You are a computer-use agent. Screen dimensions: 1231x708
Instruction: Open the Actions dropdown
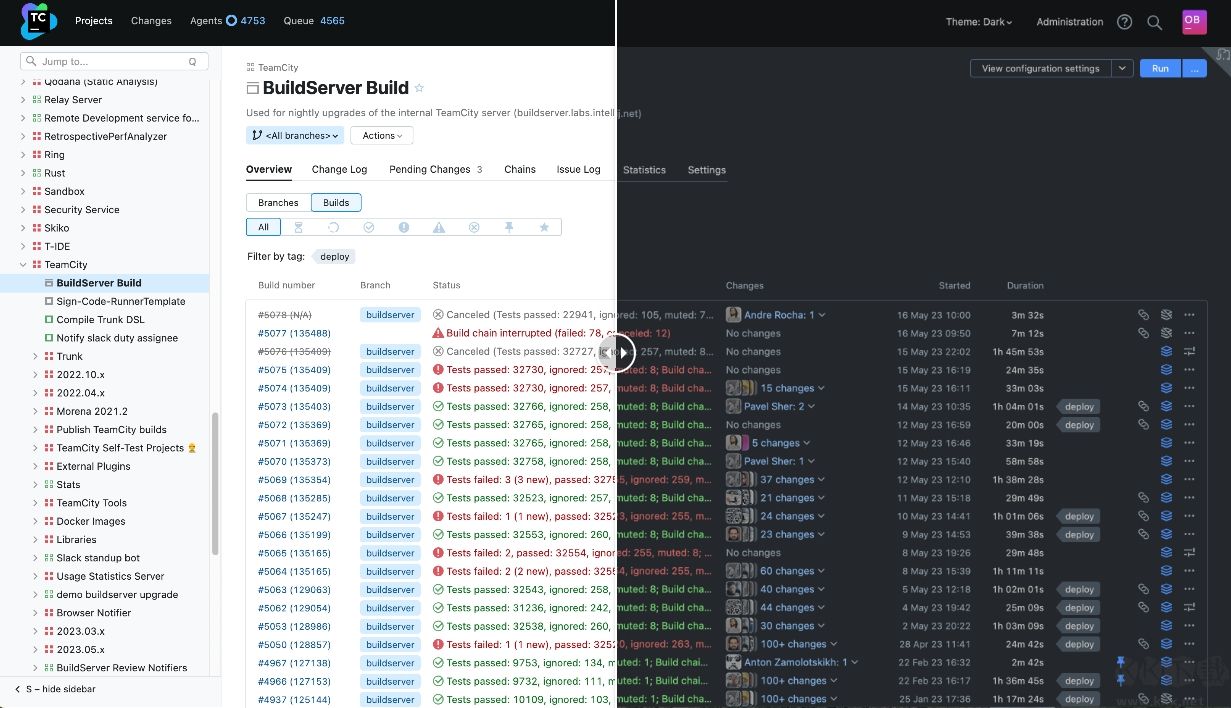pyautogui.click(x=382, y=135)
